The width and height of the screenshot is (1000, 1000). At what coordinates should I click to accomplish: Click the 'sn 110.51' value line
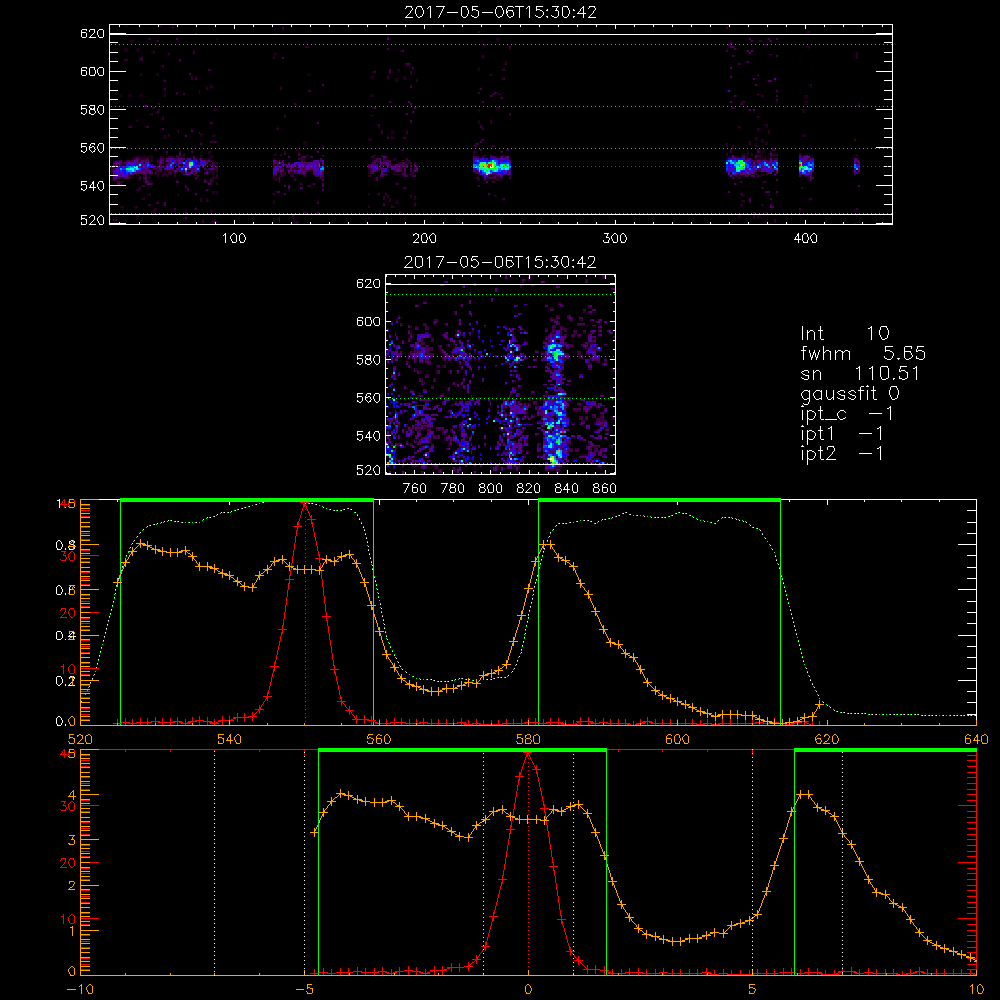coord(860,373)
